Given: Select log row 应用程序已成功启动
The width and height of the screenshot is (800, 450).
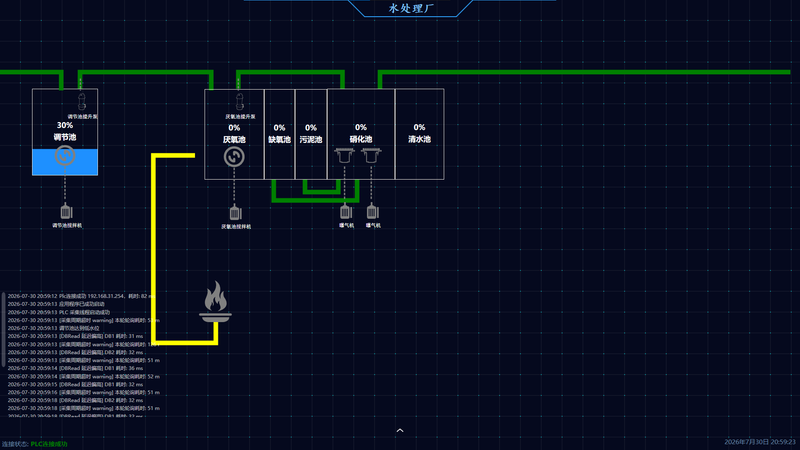Looking at the screenshot, I should pyautogui.click(x=56, y=304).
